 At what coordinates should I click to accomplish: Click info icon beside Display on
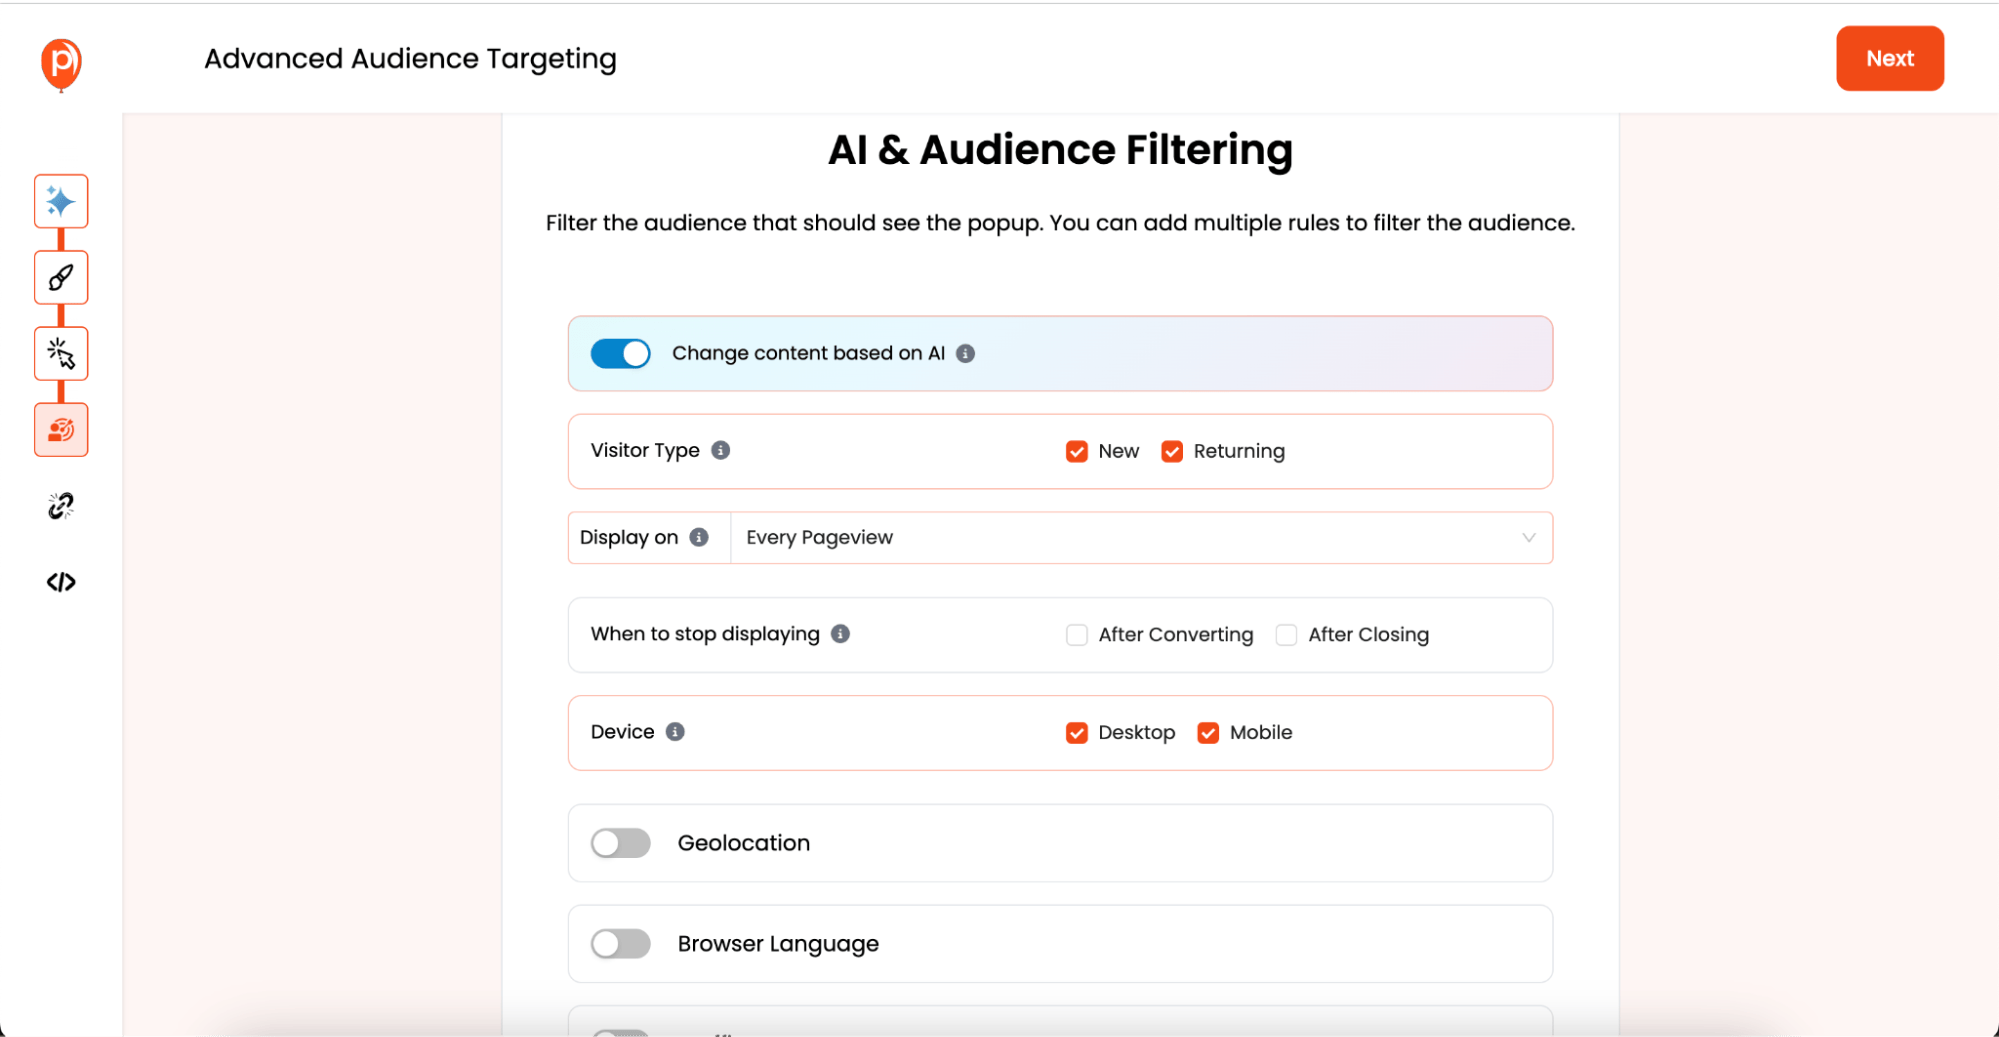point(700,538)
